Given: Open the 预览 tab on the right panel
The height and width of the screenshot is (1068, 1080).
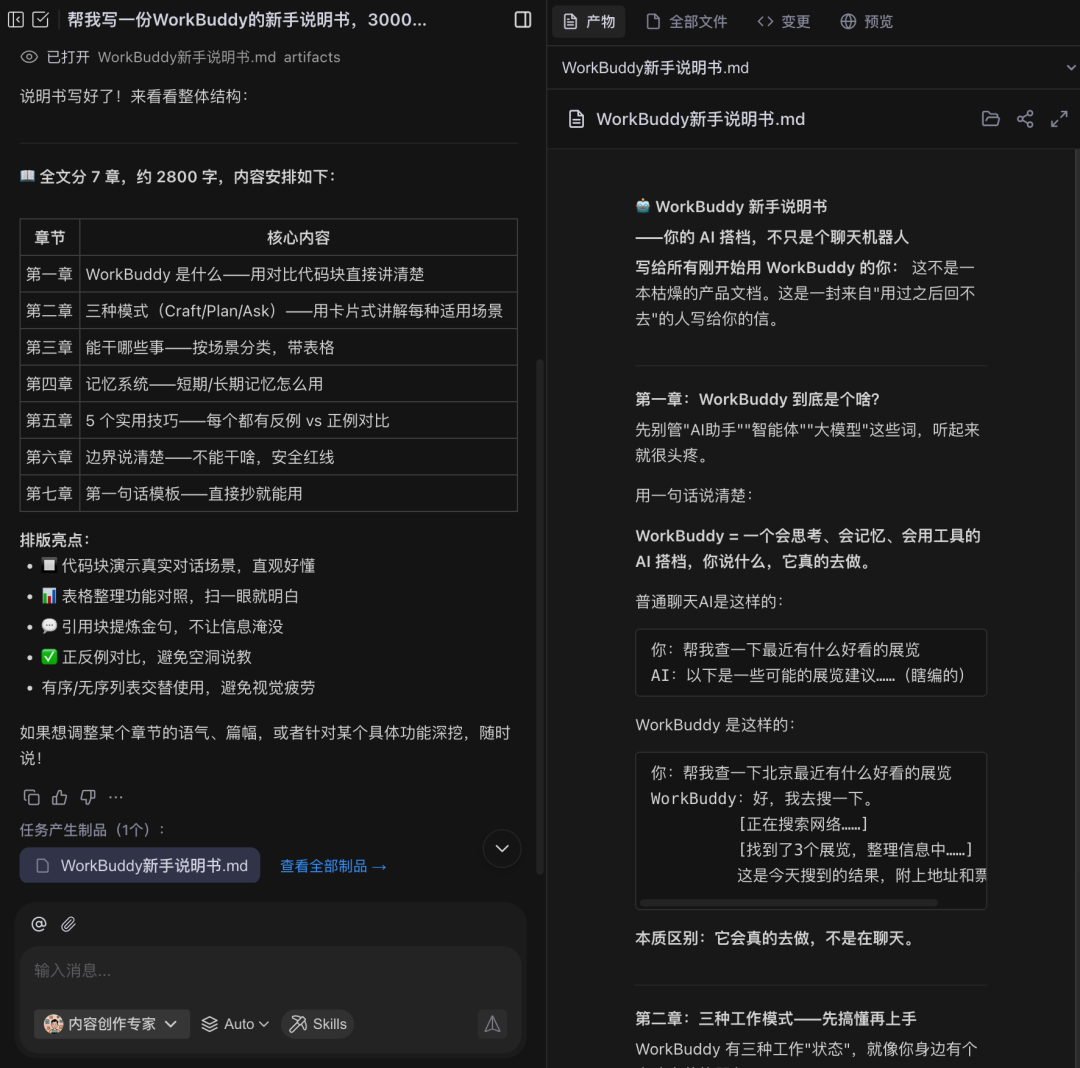Looking at the screenshot, I should click(x=866, y=21).
